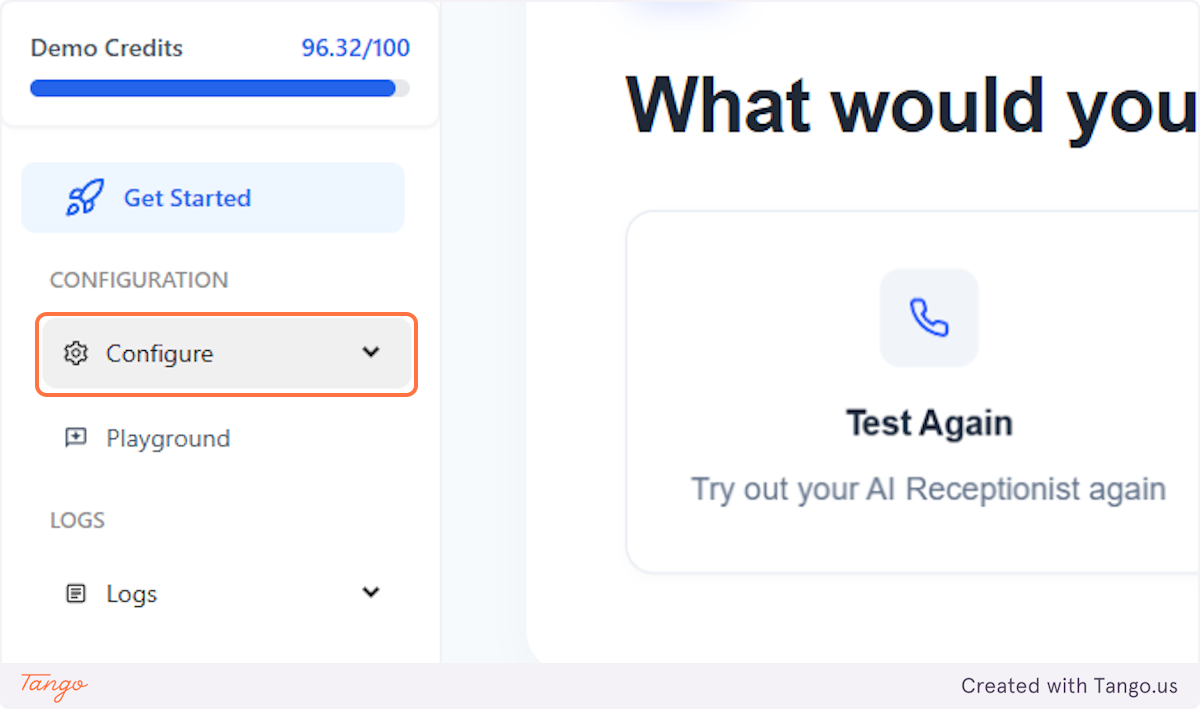Click the CONFIGURATION section header
1200x709 pixels.
138,280
